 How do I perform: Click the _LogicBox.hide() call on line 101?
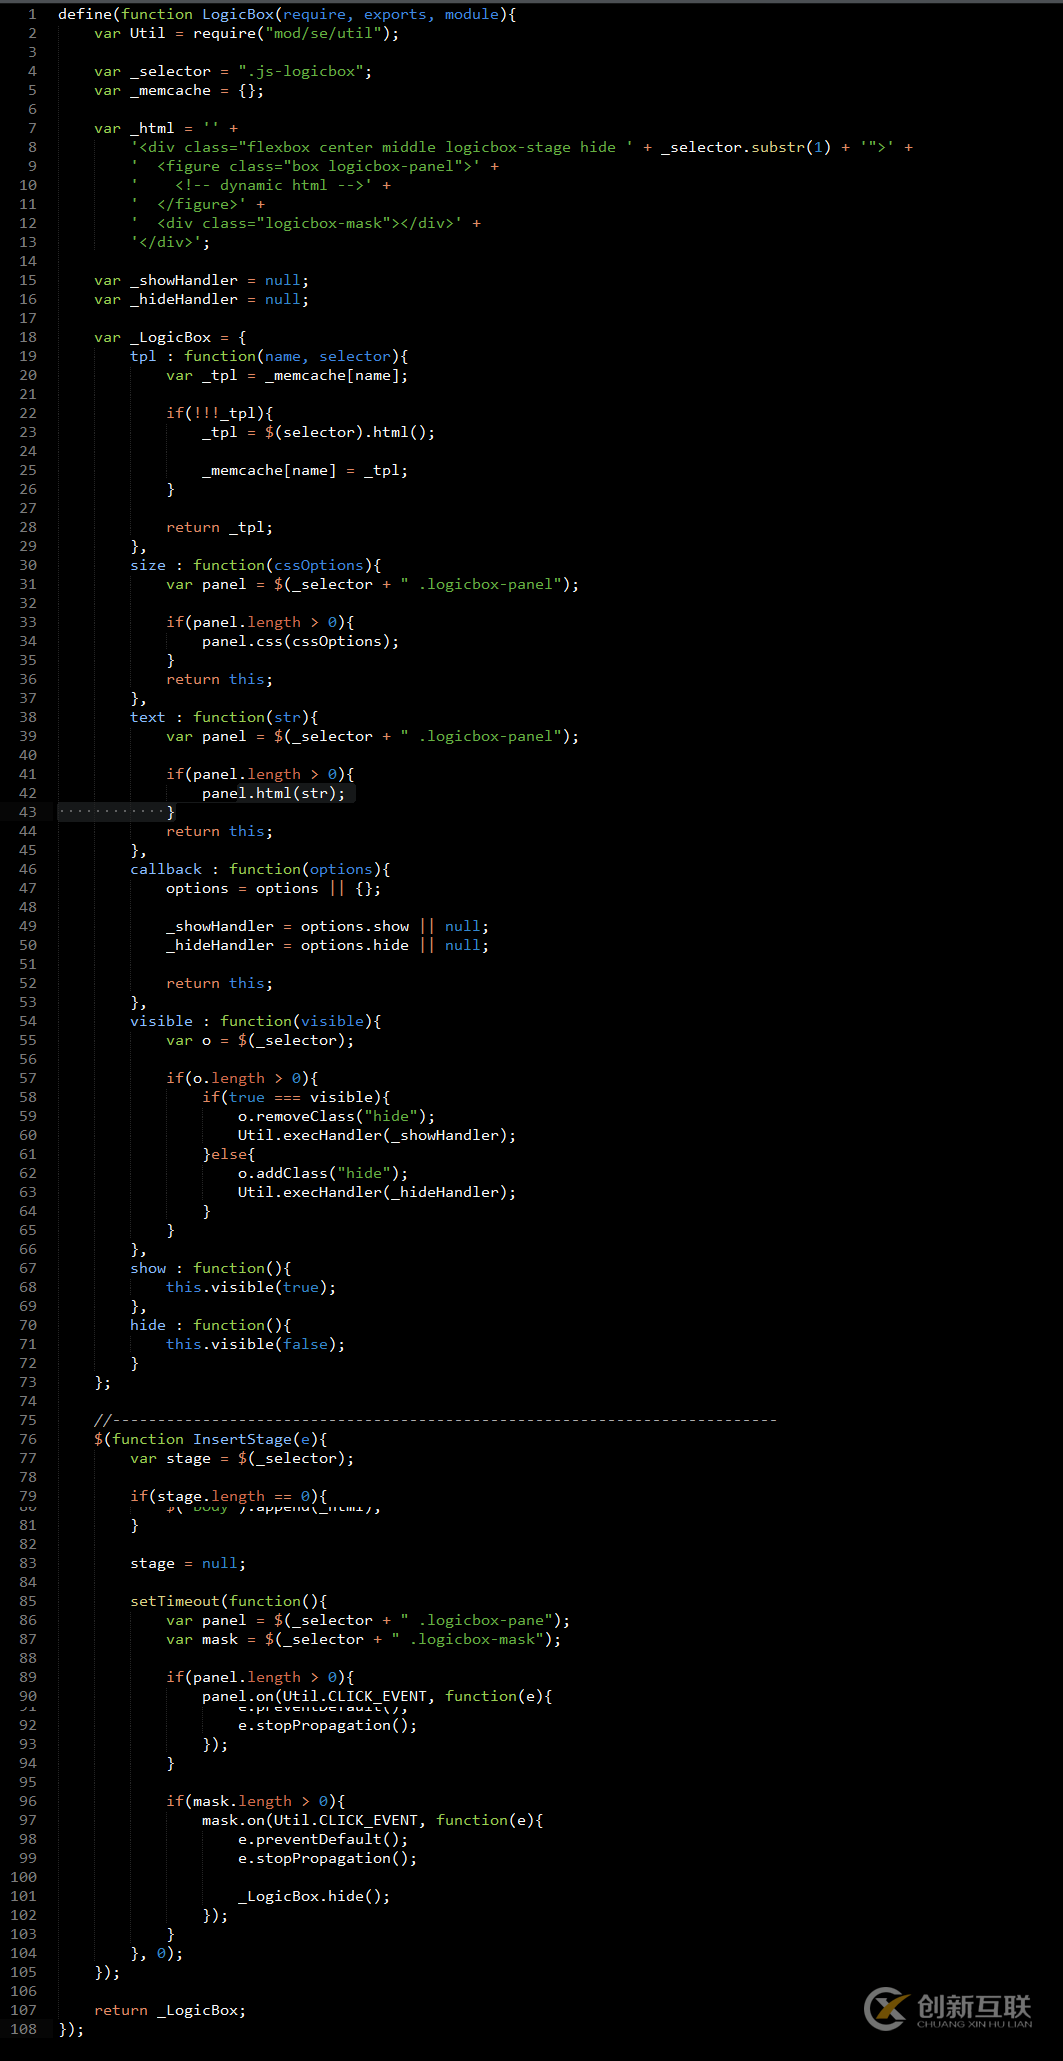point(313,1896)
